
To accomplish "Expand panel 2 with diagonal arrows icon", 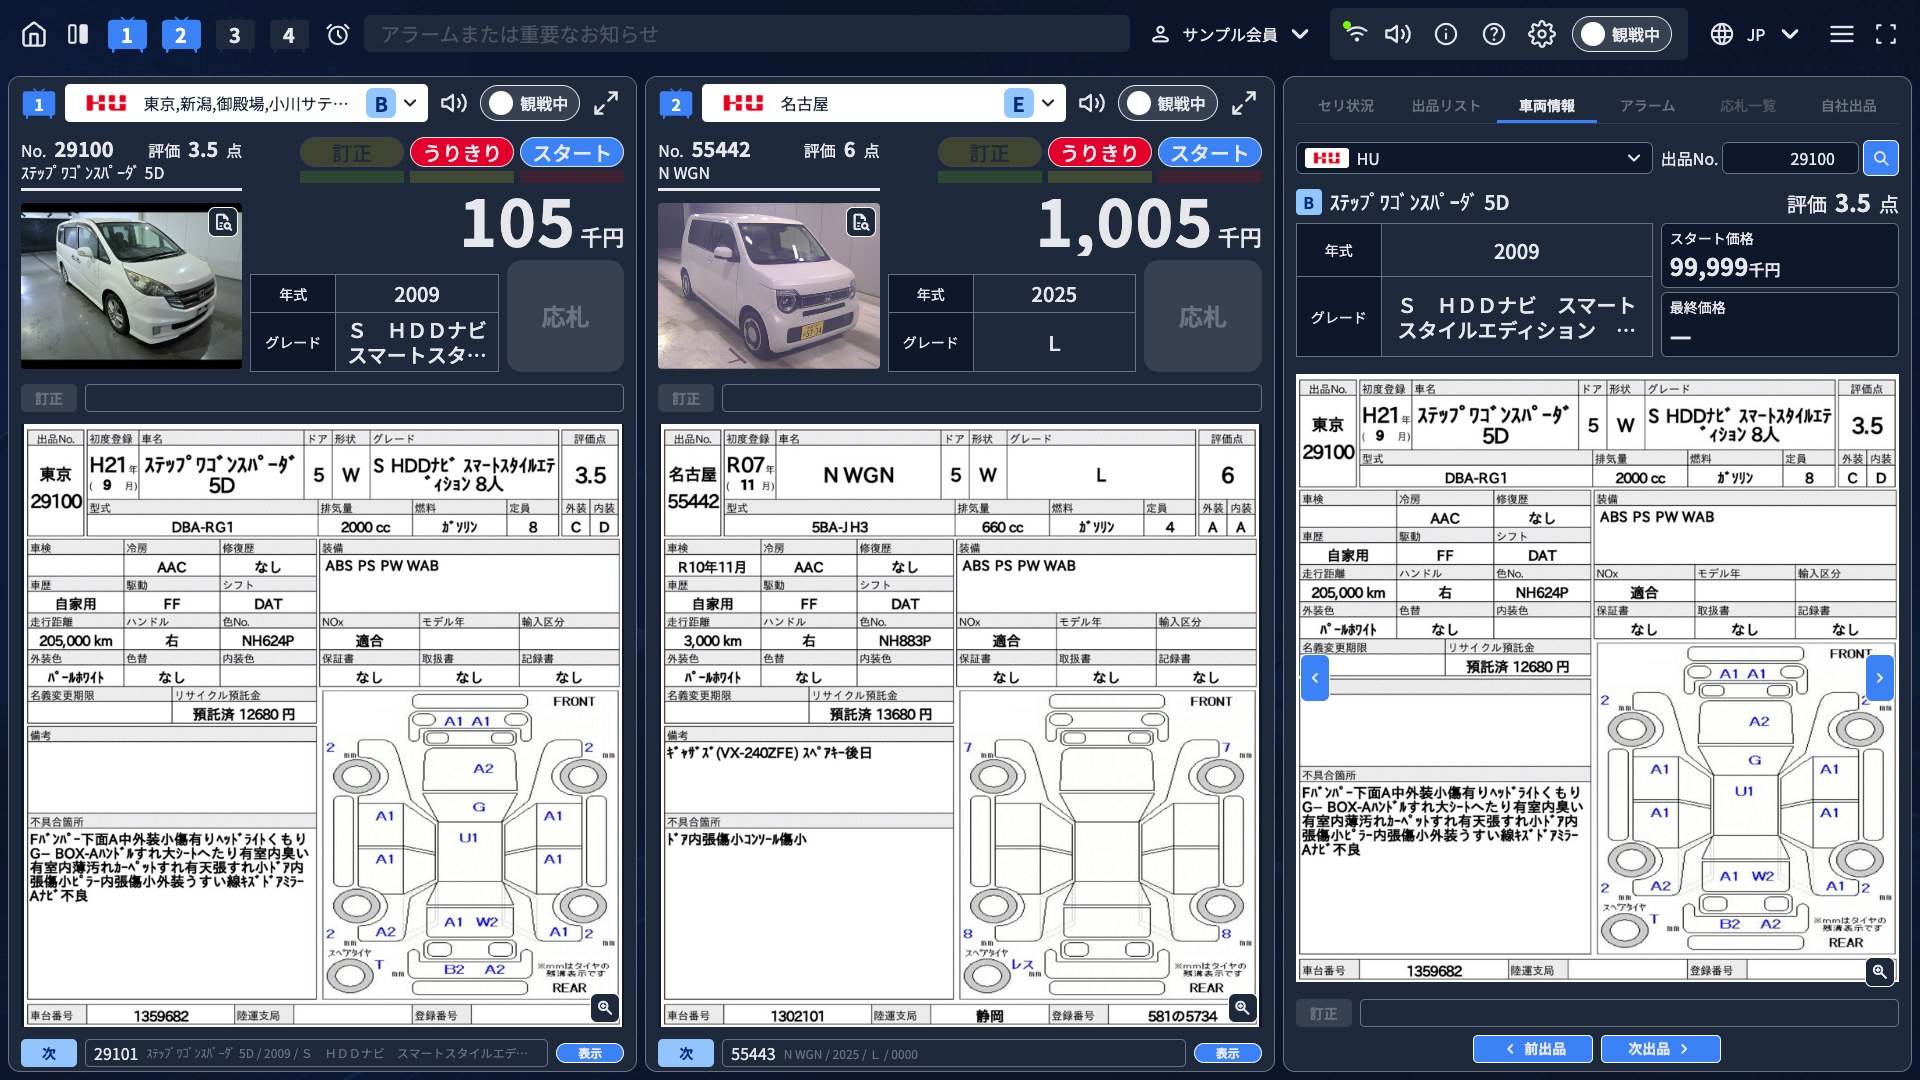I will pyautogui.click(x=1244, y=103).
